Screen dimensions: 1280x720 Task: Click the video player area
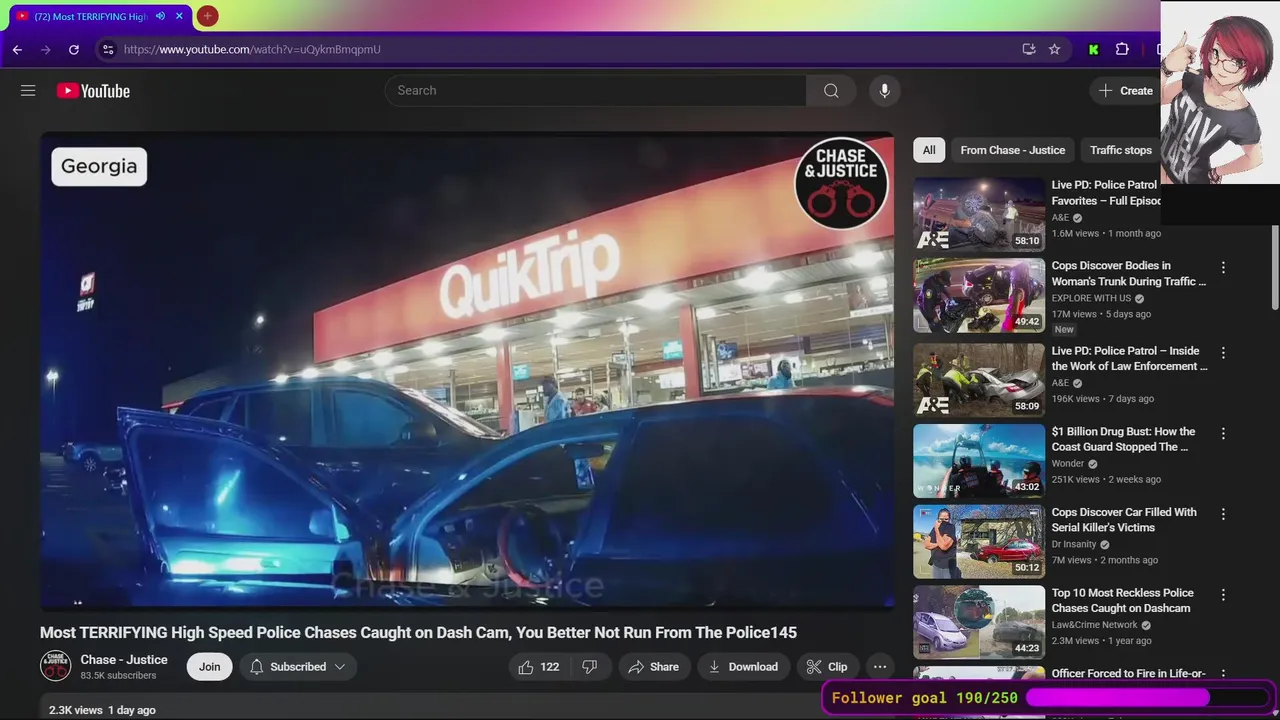pyautogui.click(x=467, y=370)
